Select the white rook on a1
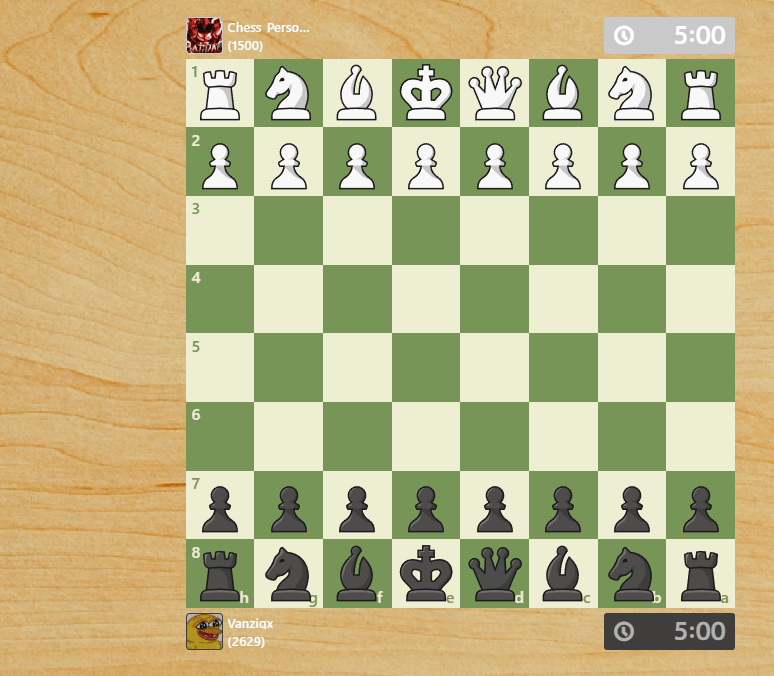 (700, 93)
